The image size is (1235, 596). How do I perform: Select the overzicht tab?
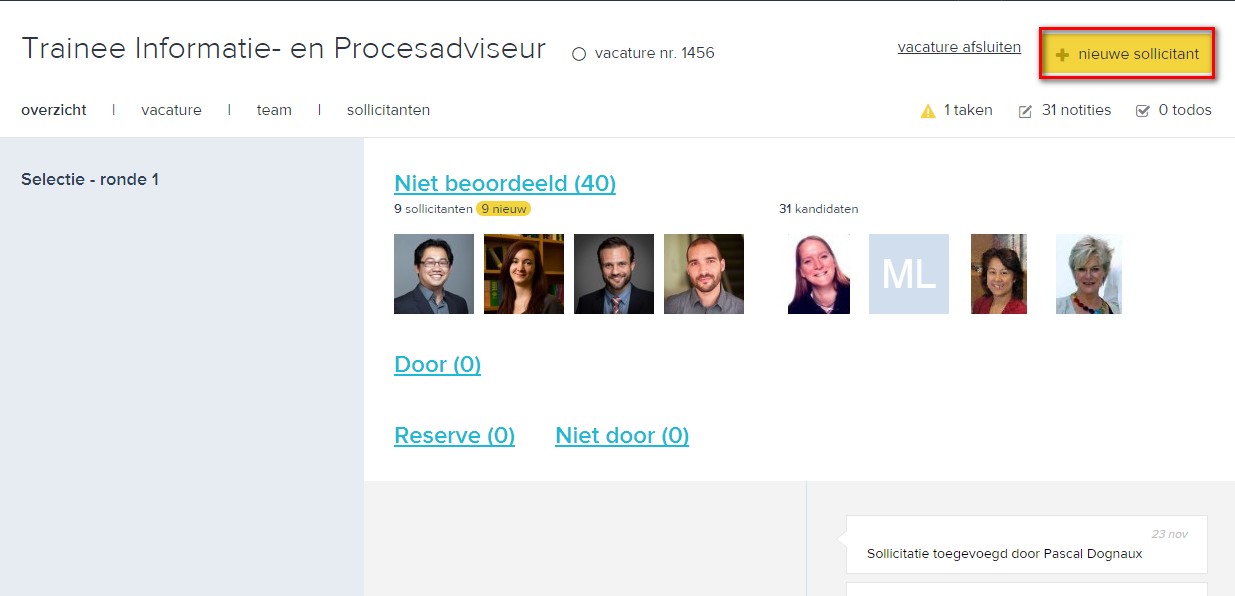pyautogui.click(x=54, y=110)
